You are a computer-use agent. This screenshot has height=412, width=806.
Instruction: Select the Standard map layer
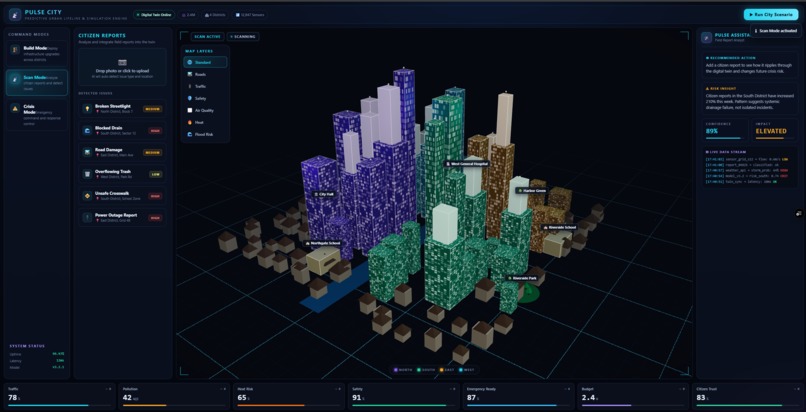tap(205, 62)
